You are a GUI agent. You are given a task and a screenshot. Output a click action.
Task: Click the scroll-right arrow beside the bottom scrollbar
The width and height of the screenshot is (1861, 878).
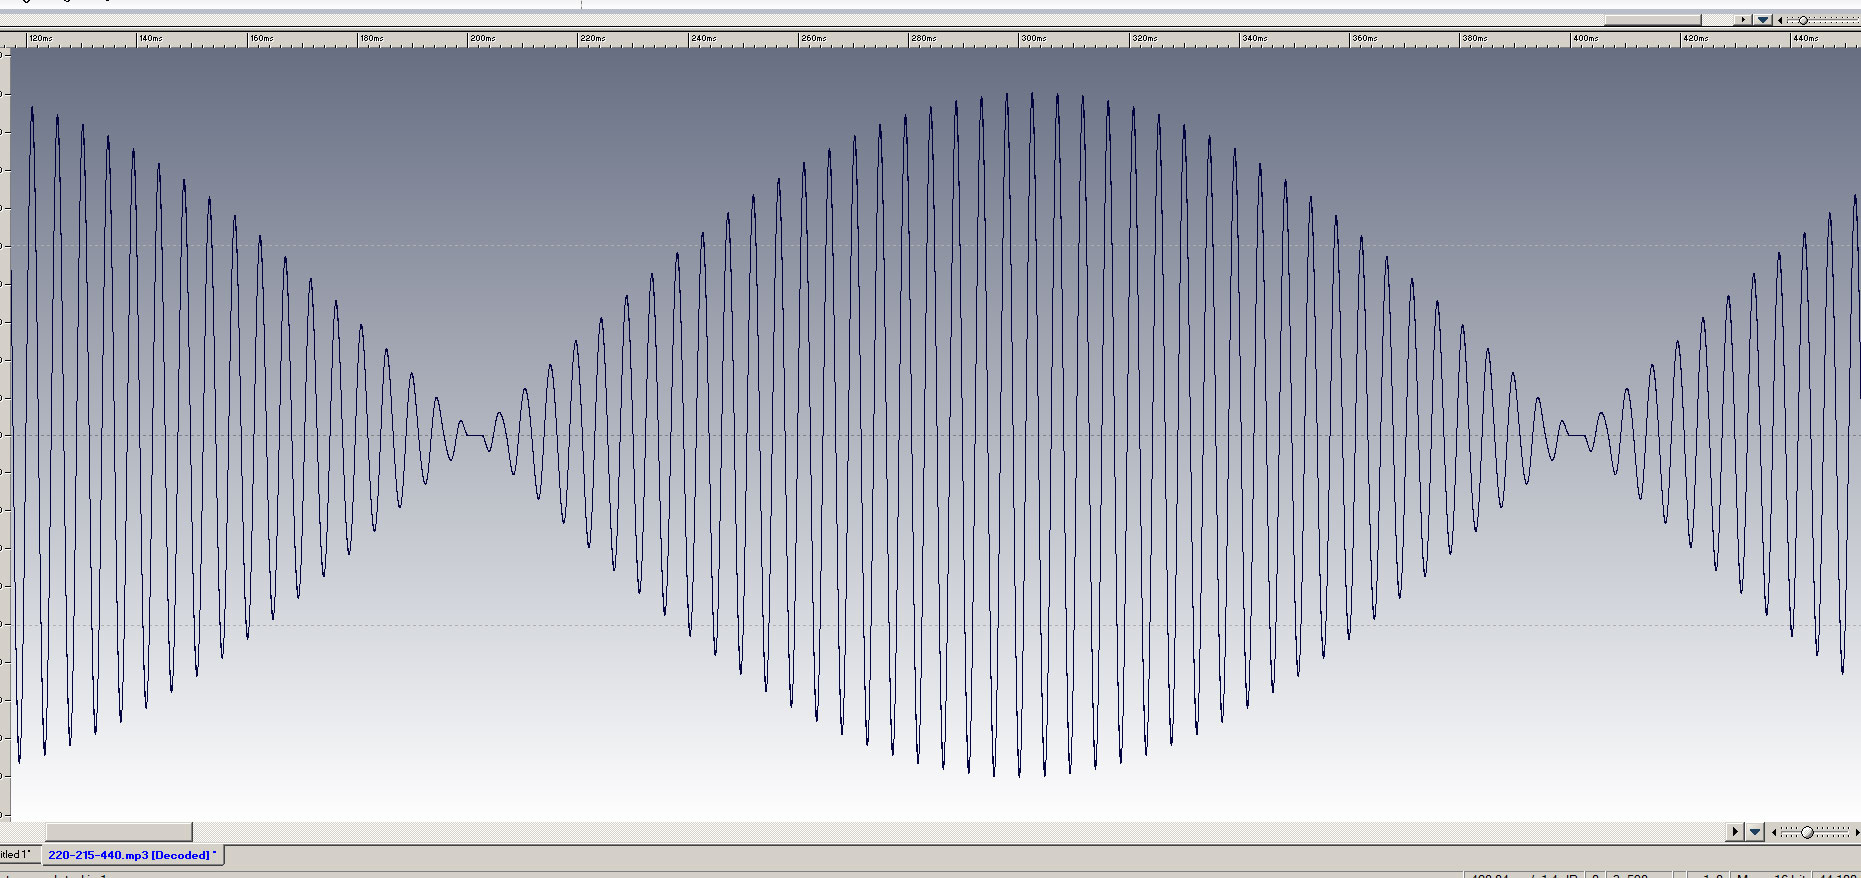[x=1735, y=832]
